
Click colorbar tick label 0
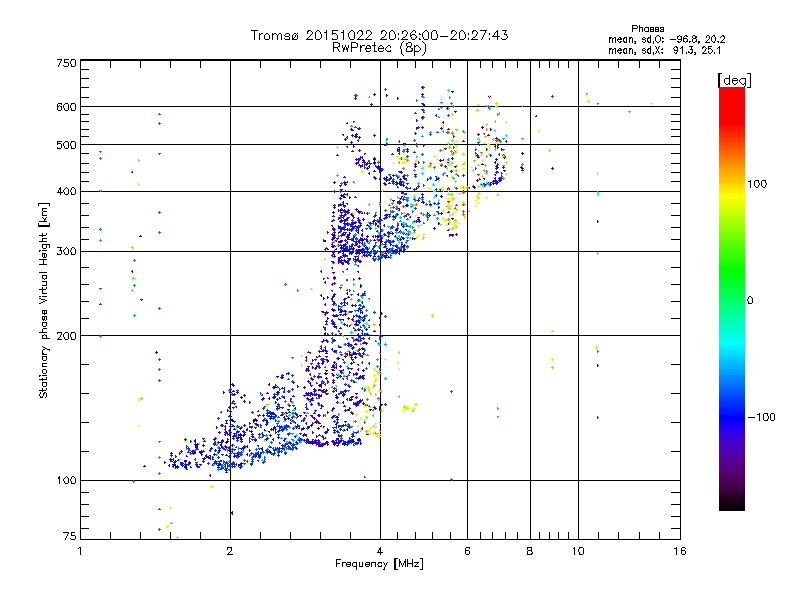(750, 301)
